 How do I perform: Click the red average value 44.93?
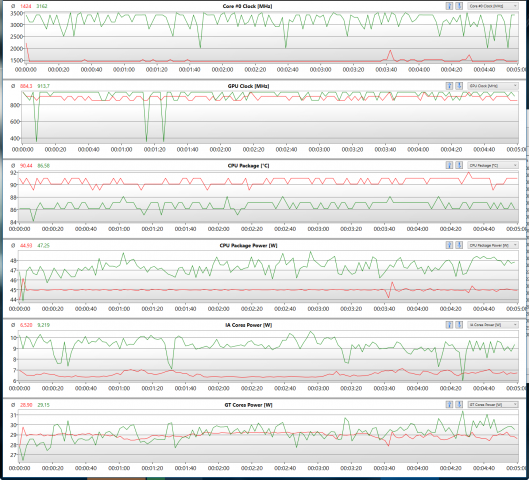(26, 246)
